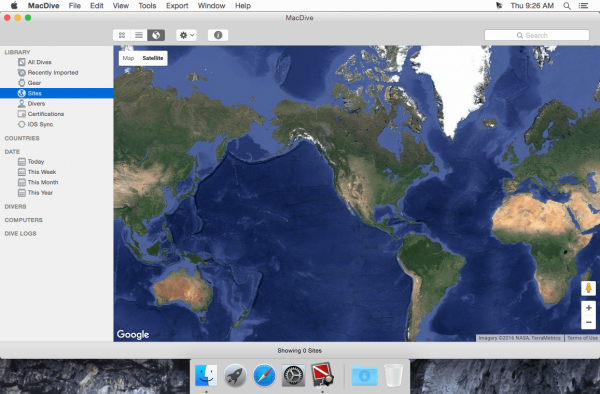Click the Recently Imported clock icon
This screenshot has width=600, height=394.
[x=22, y=72]
